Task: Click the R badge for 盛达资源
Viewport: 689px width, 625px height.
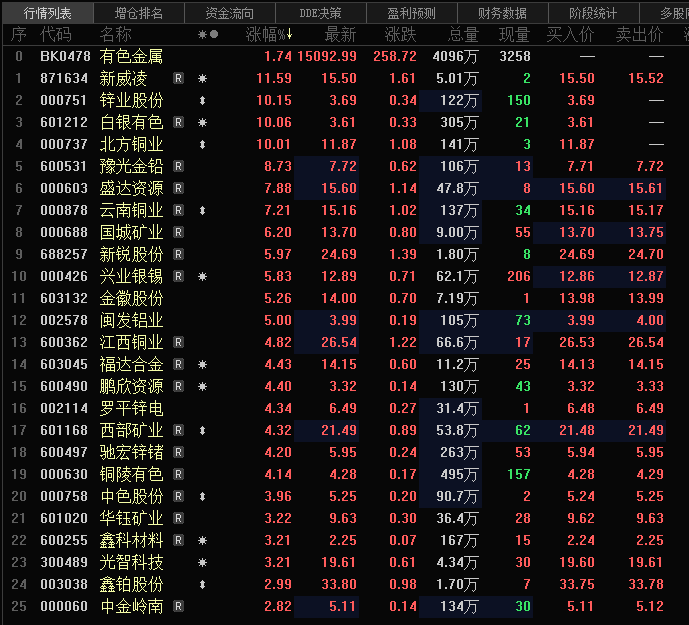Action: point(178,188)
